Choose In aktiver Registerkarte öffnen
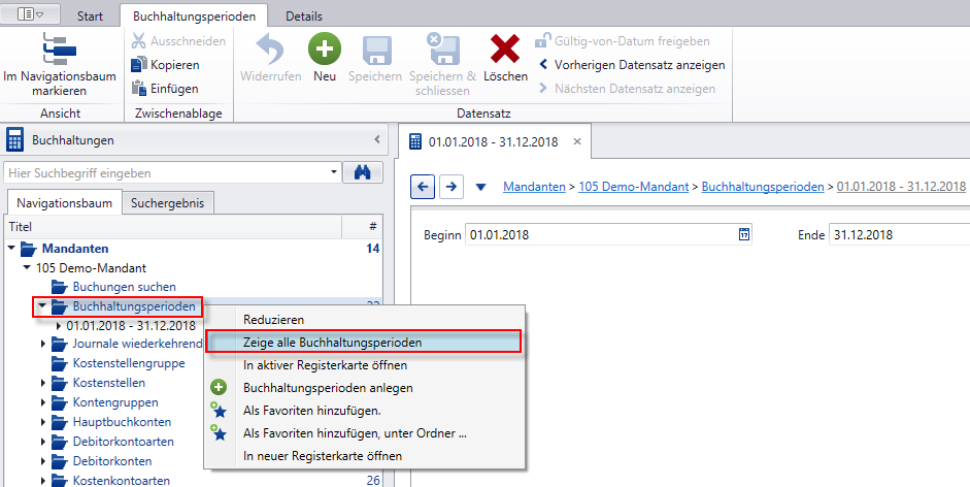Viewport: 970px width, 487px height. (x=365, y=365)
